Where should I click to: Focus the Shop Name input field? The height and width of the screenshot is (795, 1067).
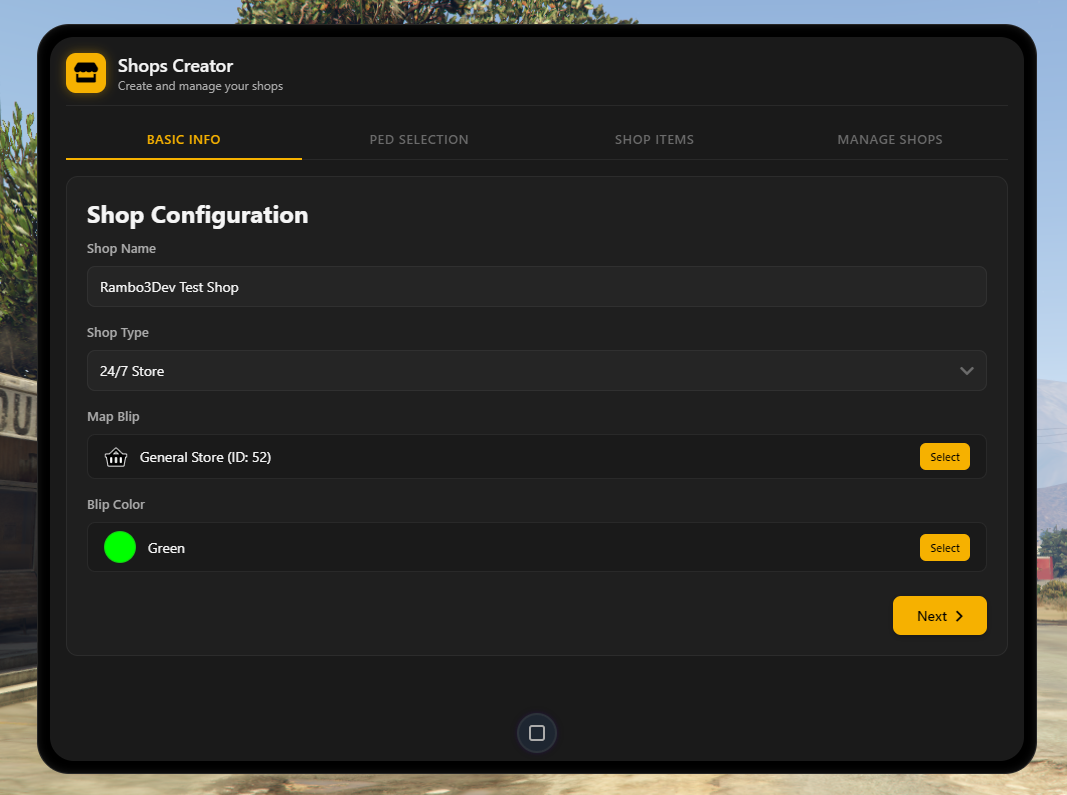pos(537,287)
